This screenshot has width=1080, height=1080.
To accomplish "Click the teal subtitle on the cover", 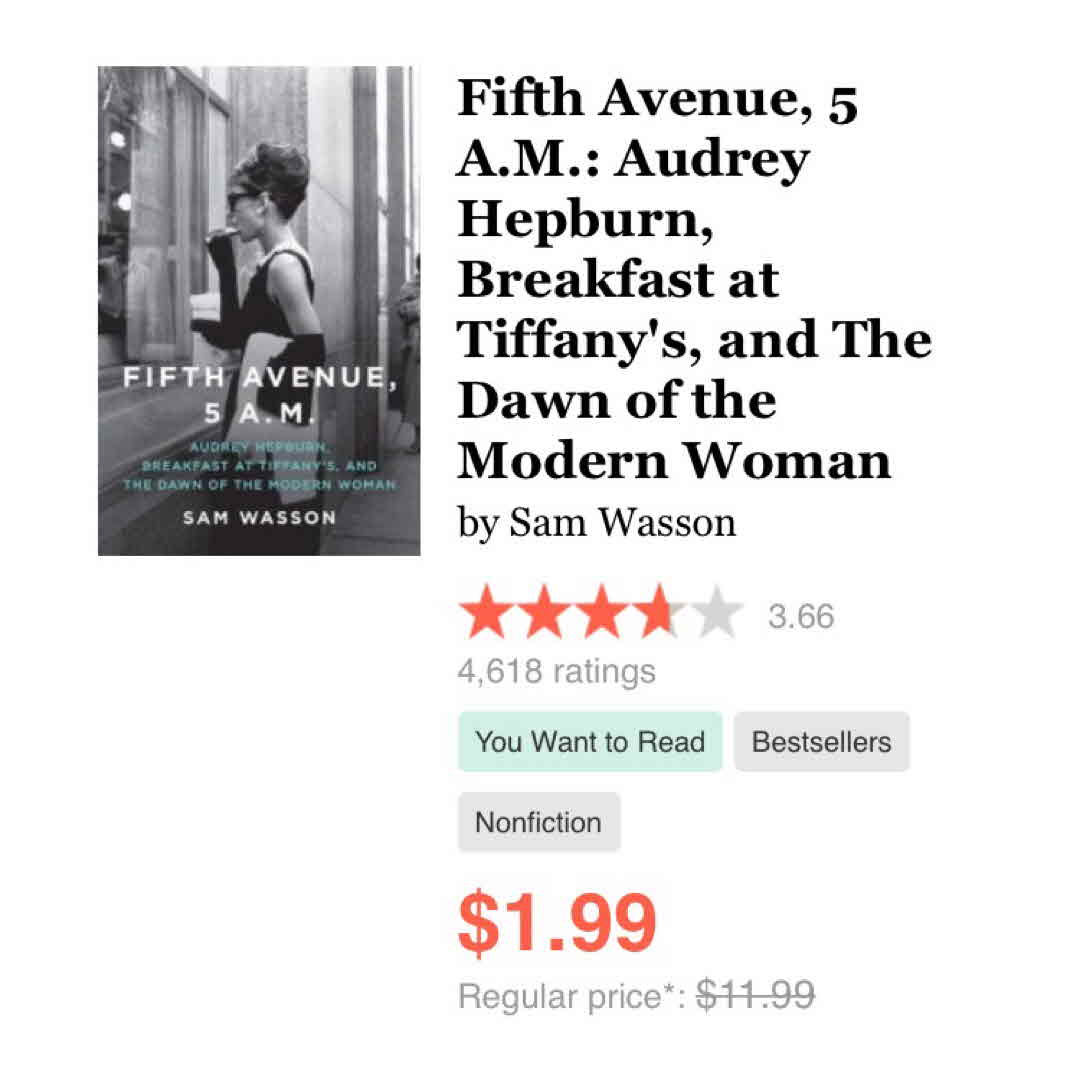I will click(x=258, y=465).
